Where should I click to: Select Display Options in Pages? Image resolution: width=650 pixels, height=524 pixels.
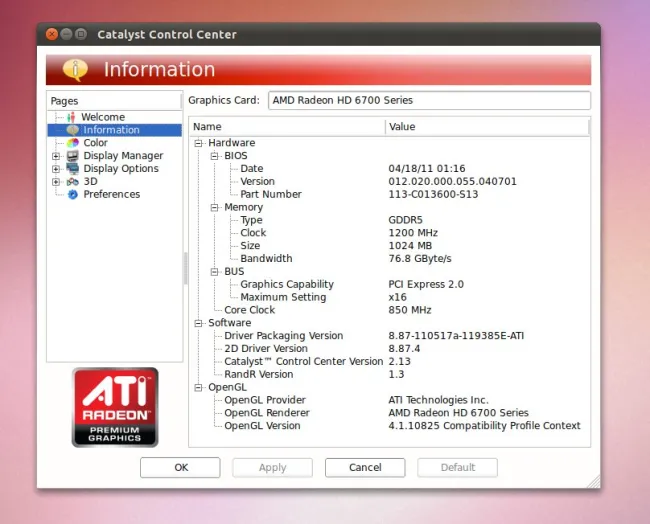121,169
